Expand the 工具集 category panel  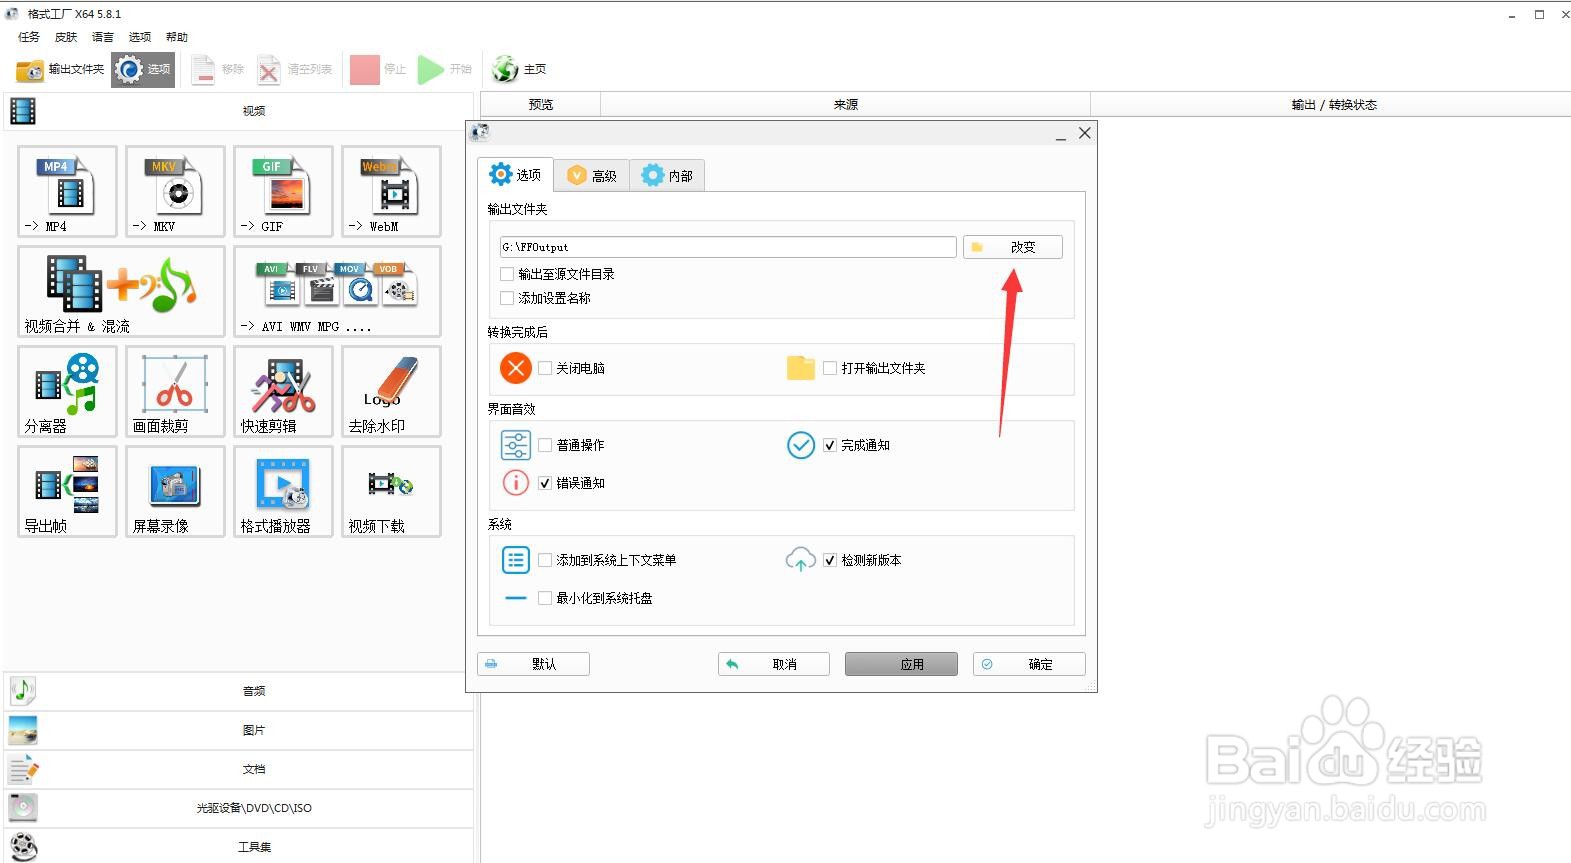point(240,846)
